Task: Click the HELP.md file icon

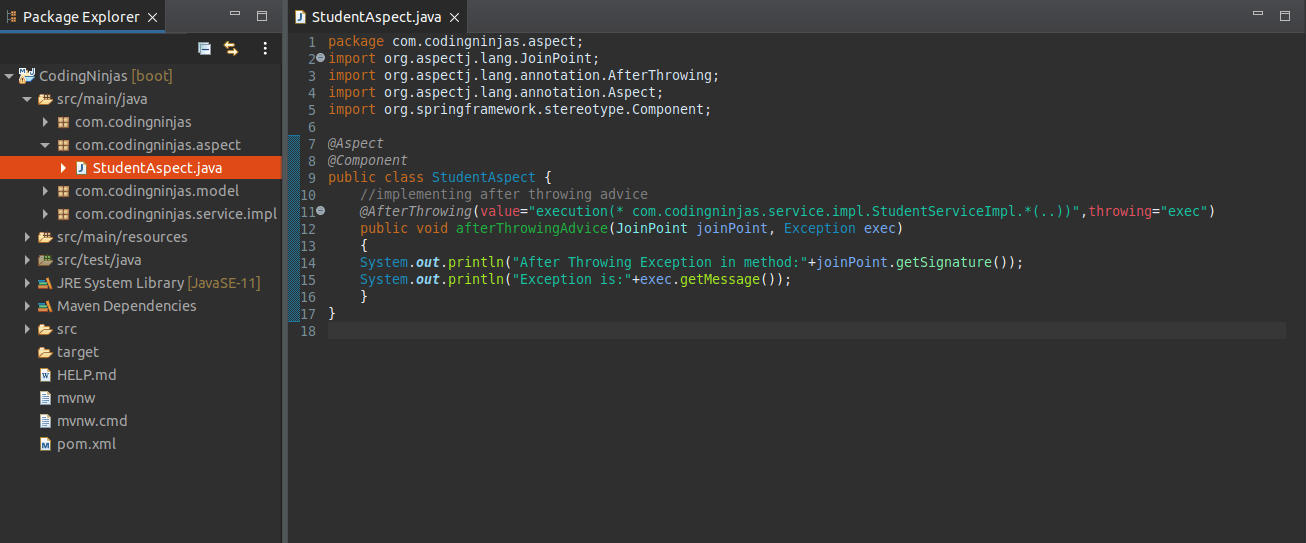Action: tap(45, 375)
